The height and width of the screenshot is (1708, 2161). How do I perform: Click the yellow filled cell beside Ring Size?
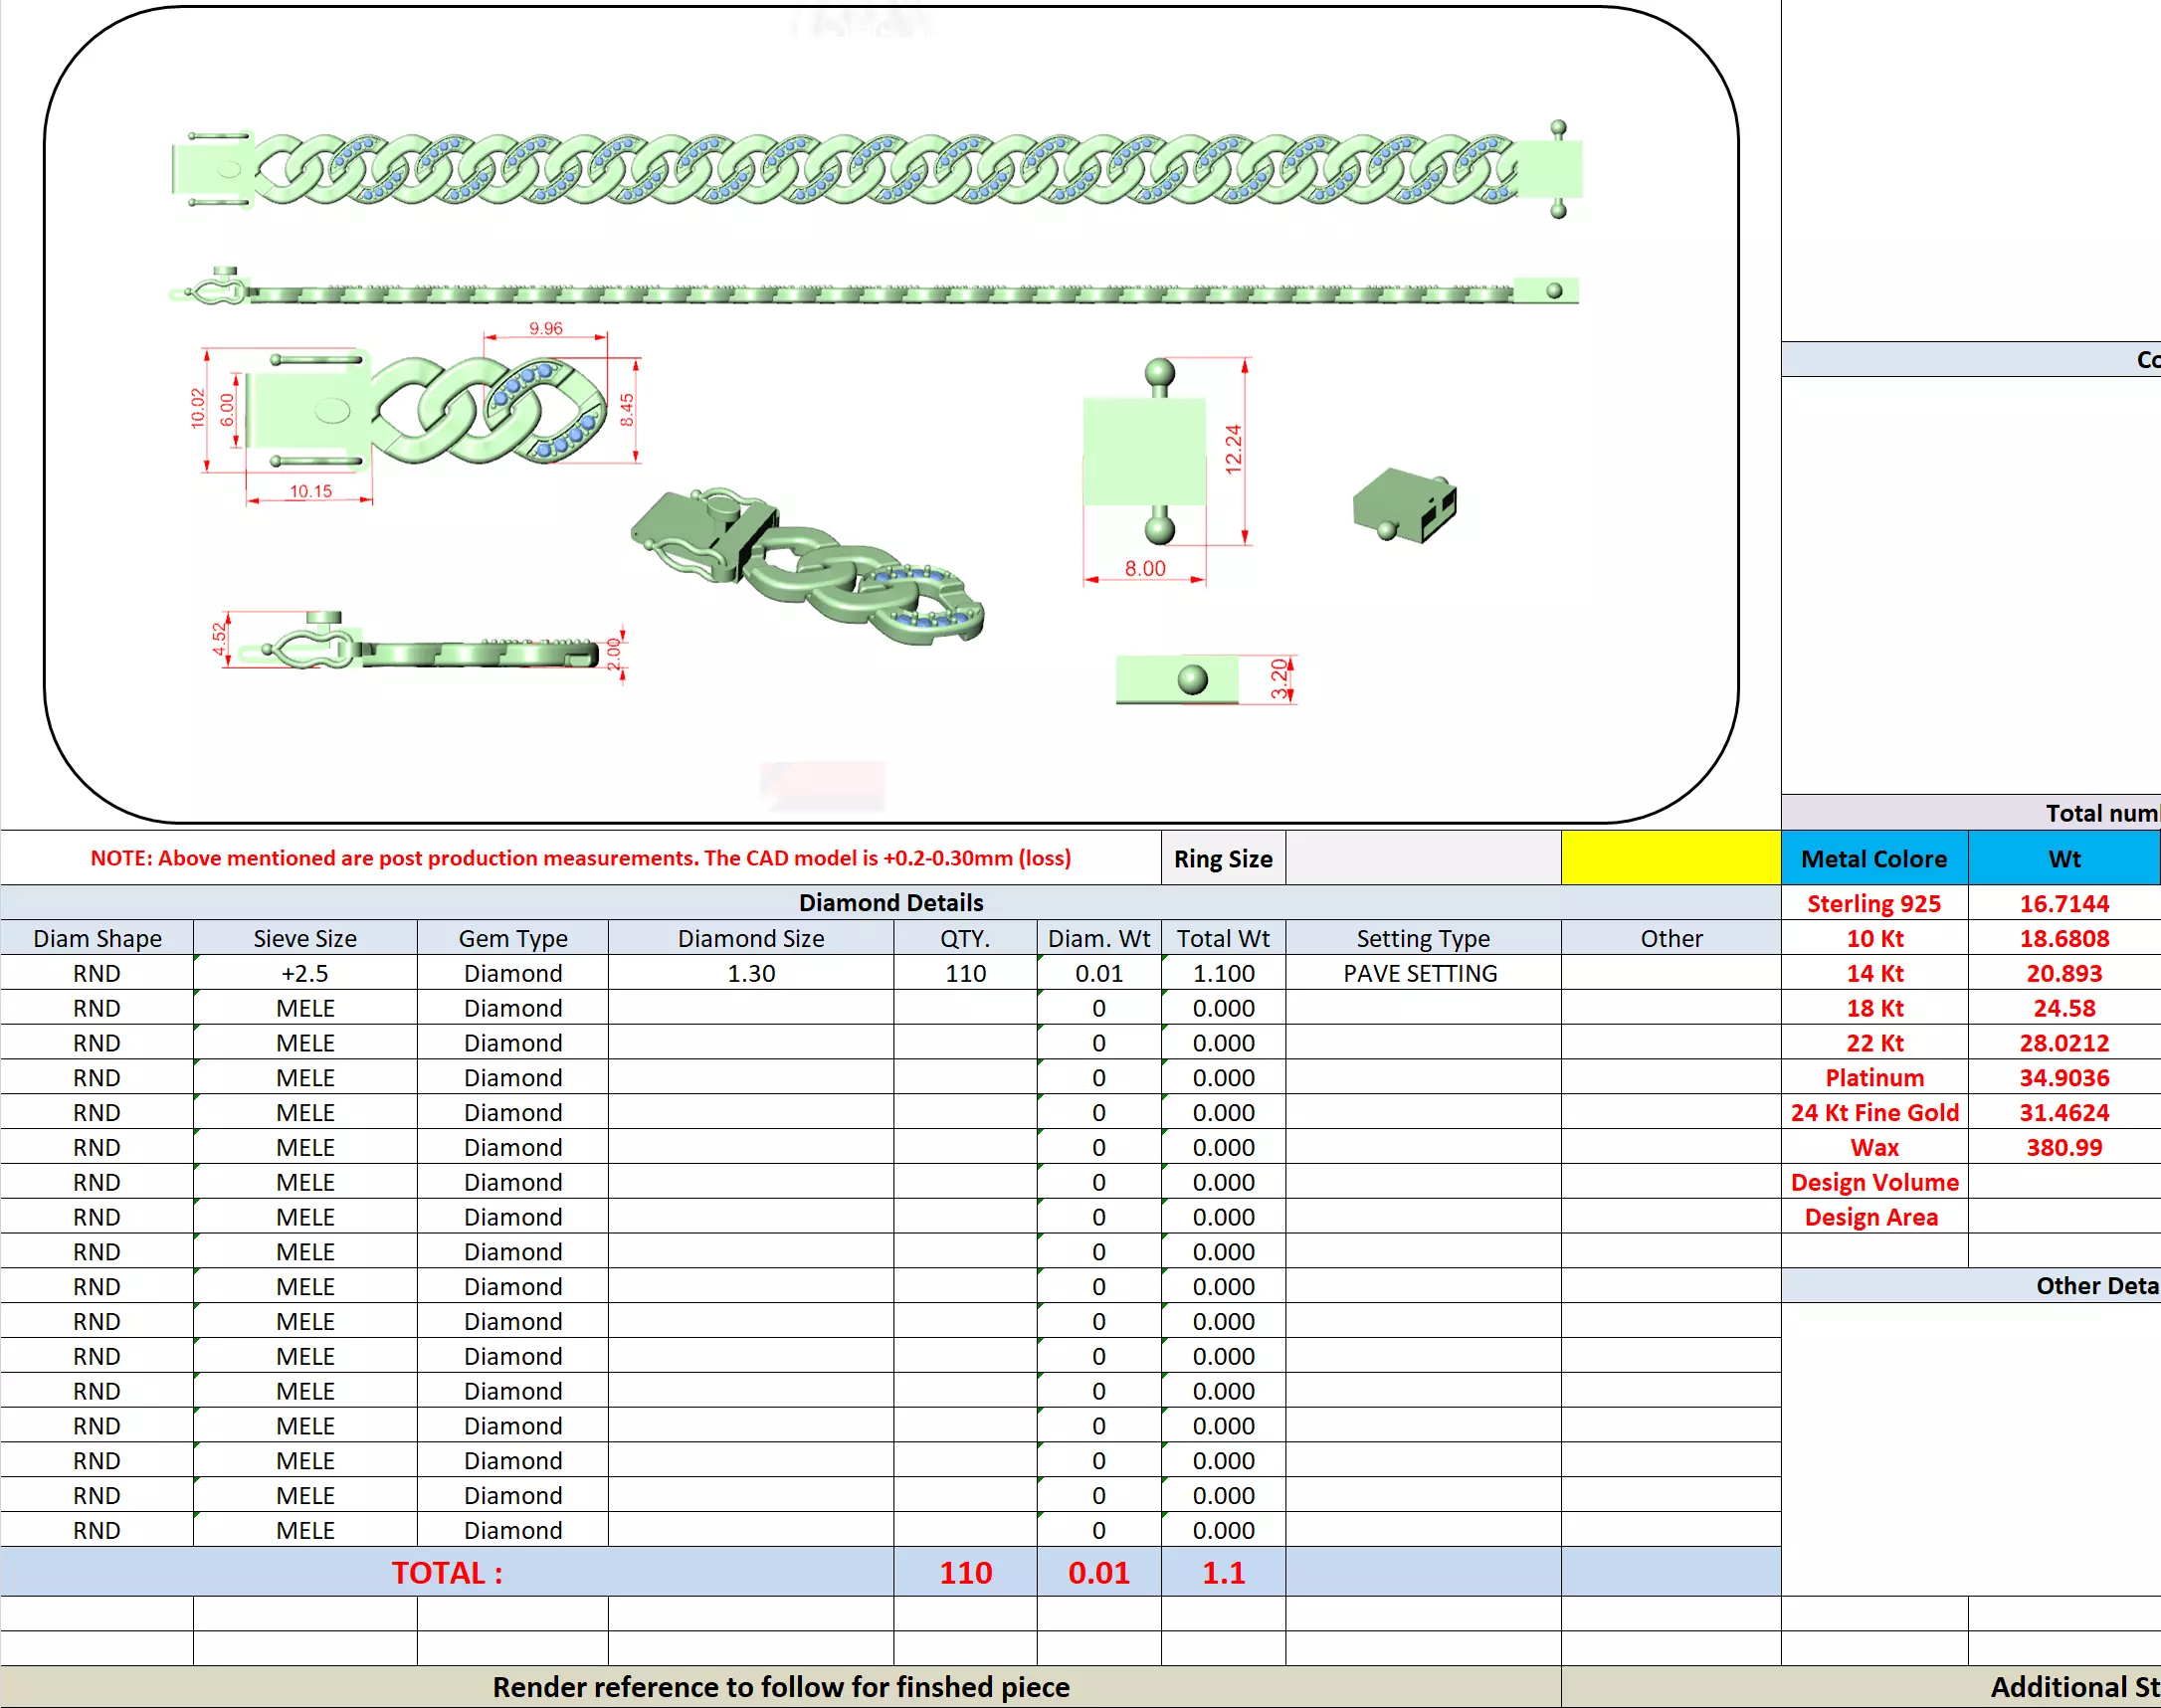1670,858
